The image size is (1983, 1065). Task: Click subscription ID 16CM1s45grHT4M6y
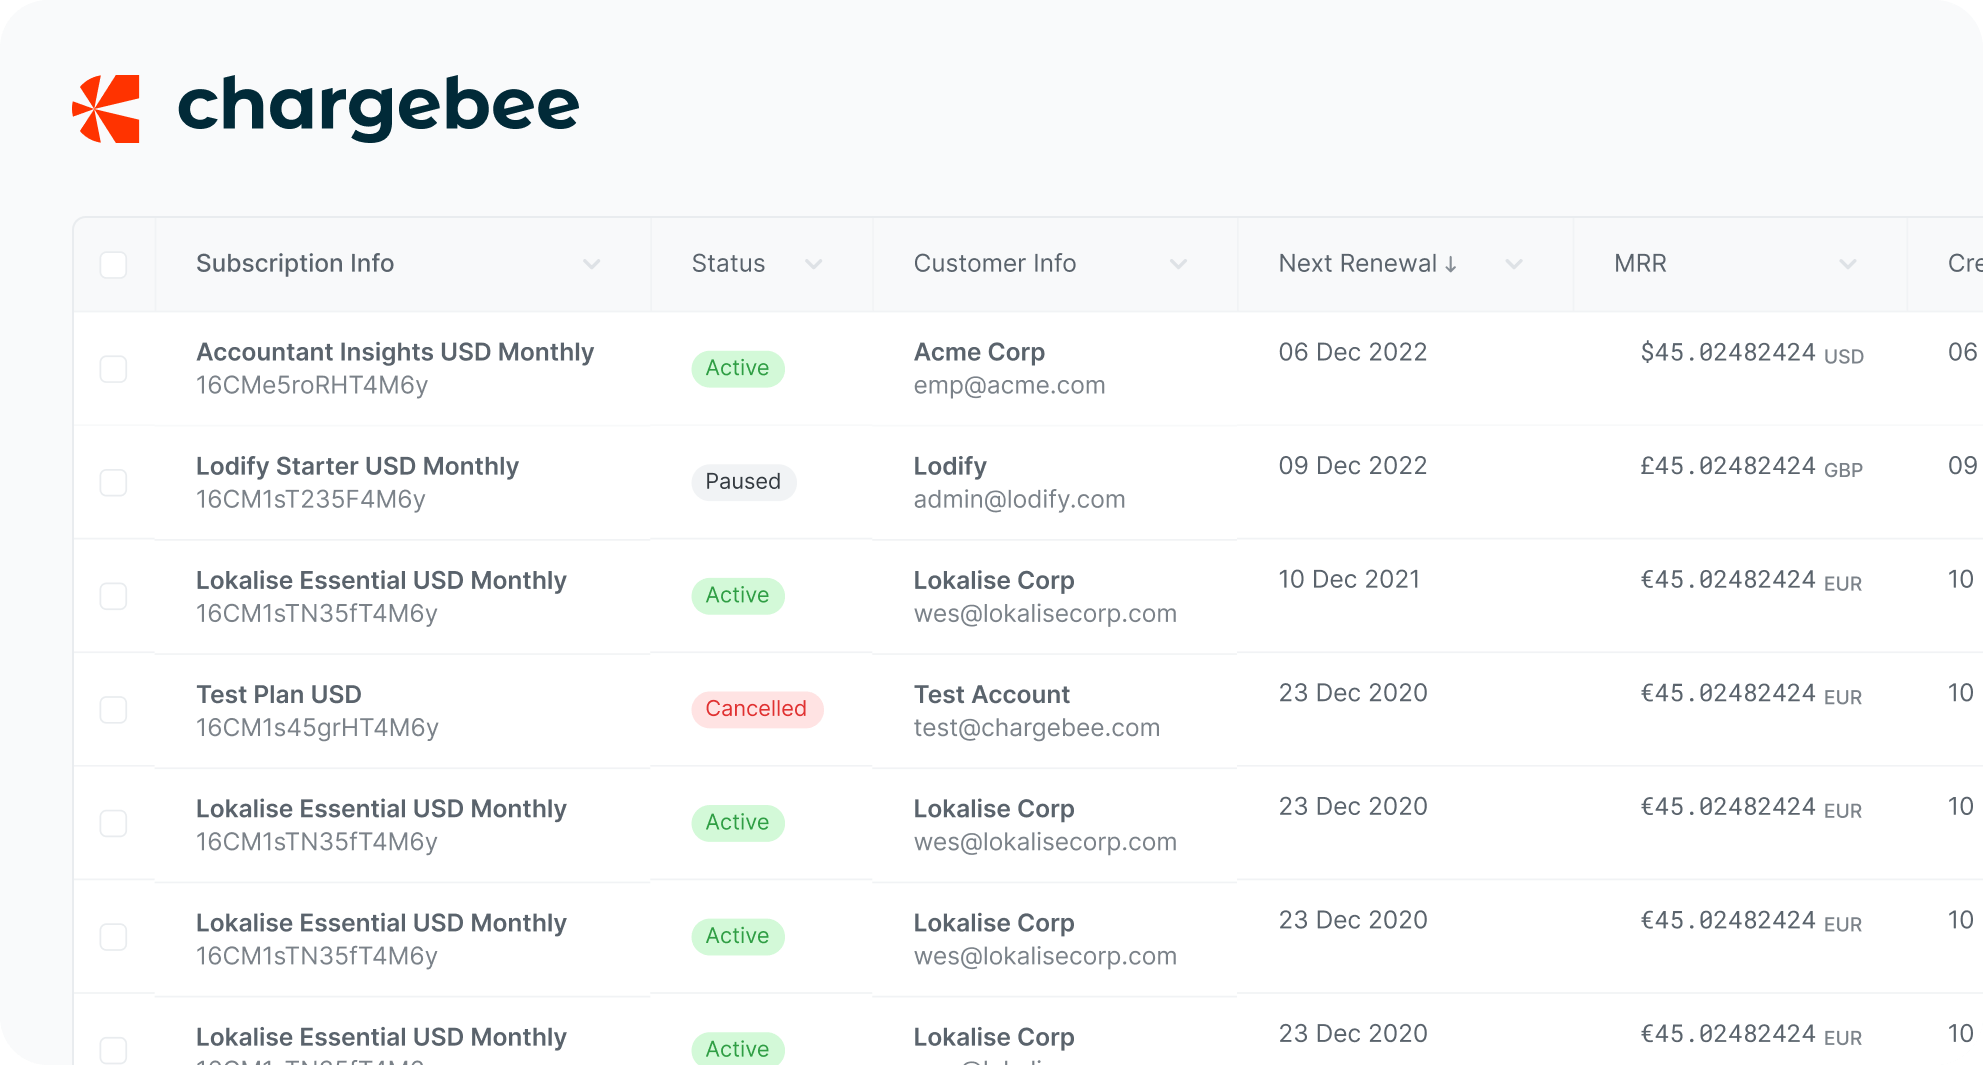tap(317, 727)
